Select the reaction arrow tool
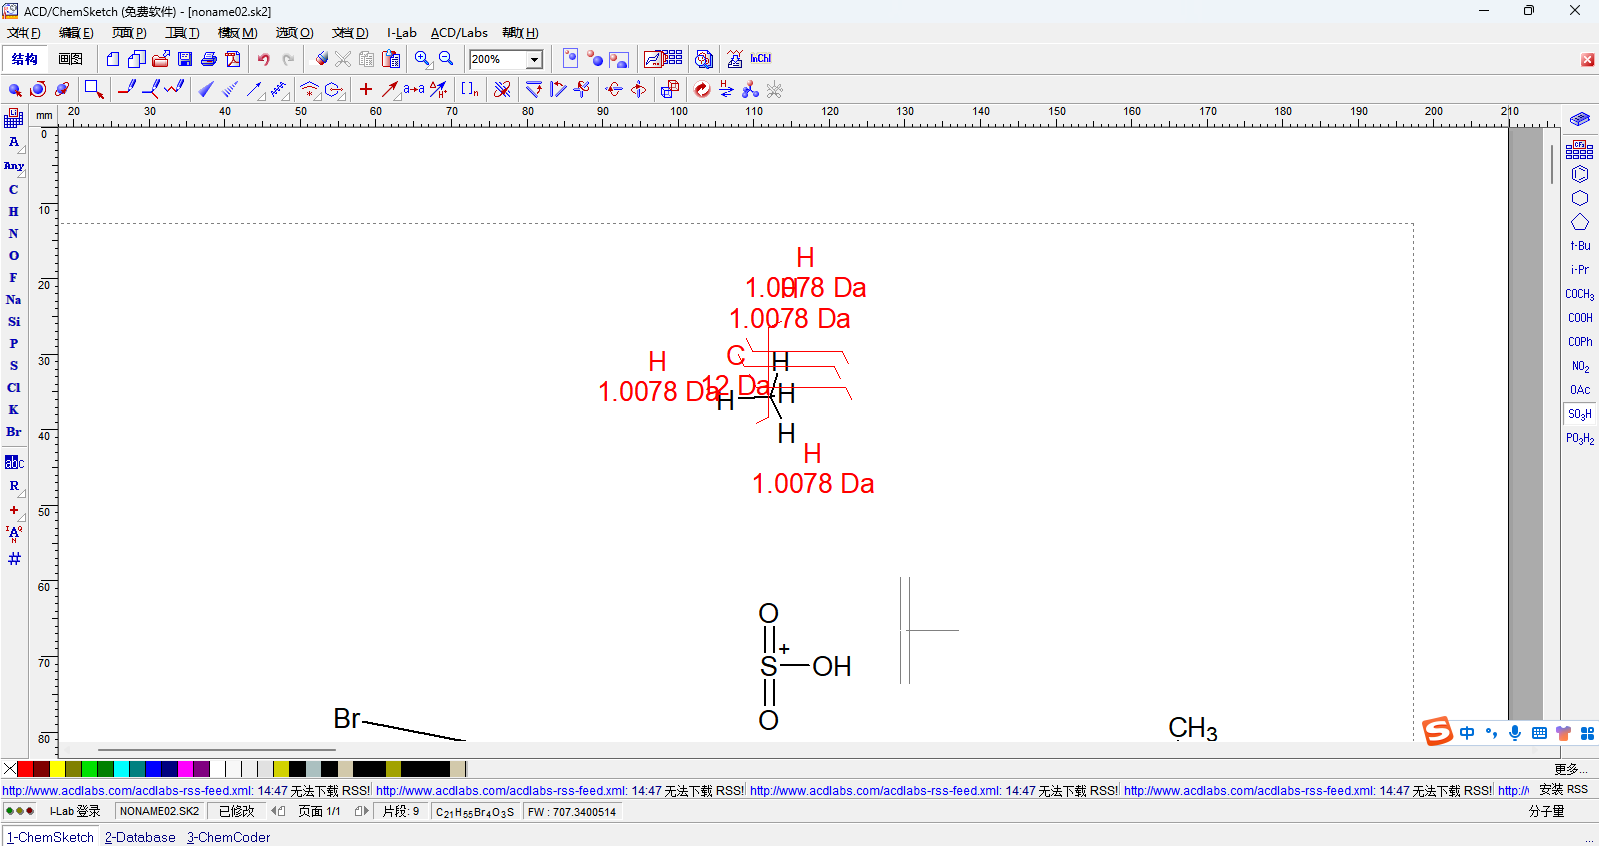The image size is (1599, 846). tap(390, 89)
